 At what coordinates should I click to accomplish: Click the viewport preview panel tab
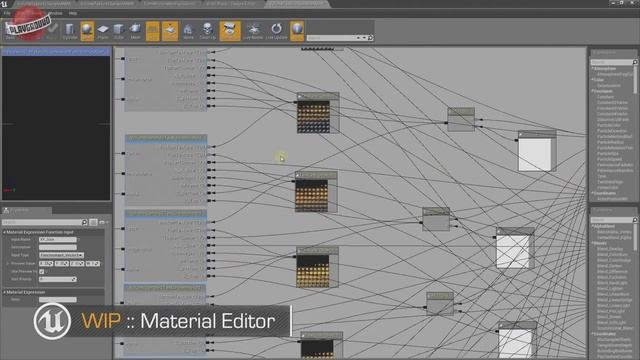coord(56,51)
